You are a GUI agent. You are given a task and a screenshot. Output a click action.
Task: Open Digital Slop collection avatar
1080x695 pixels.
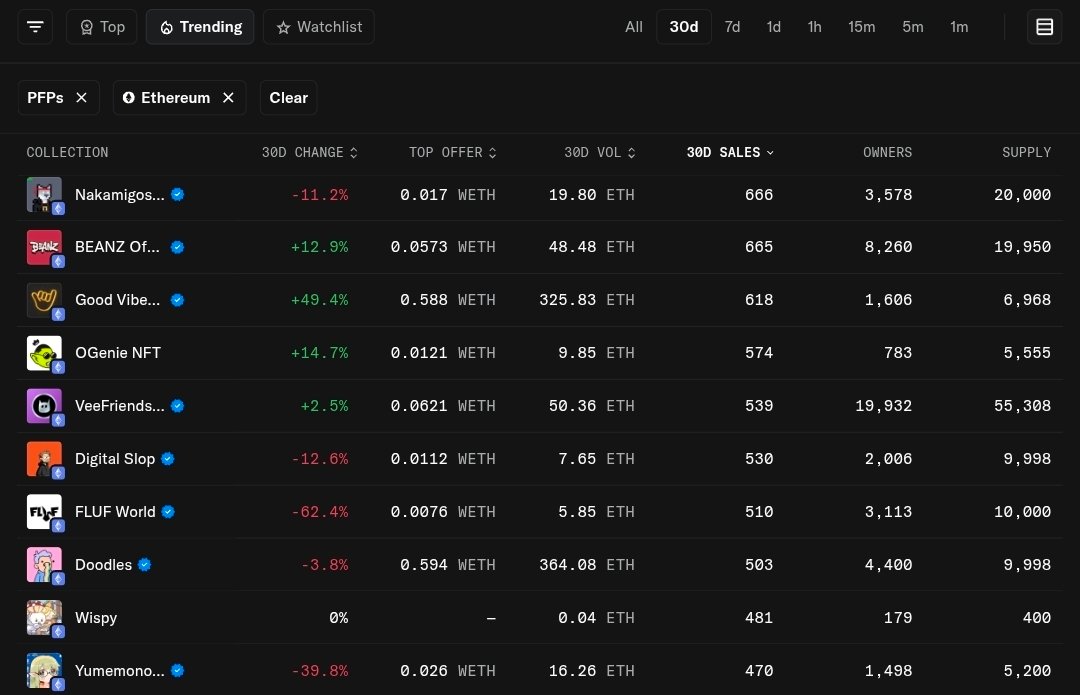point(44,459)
